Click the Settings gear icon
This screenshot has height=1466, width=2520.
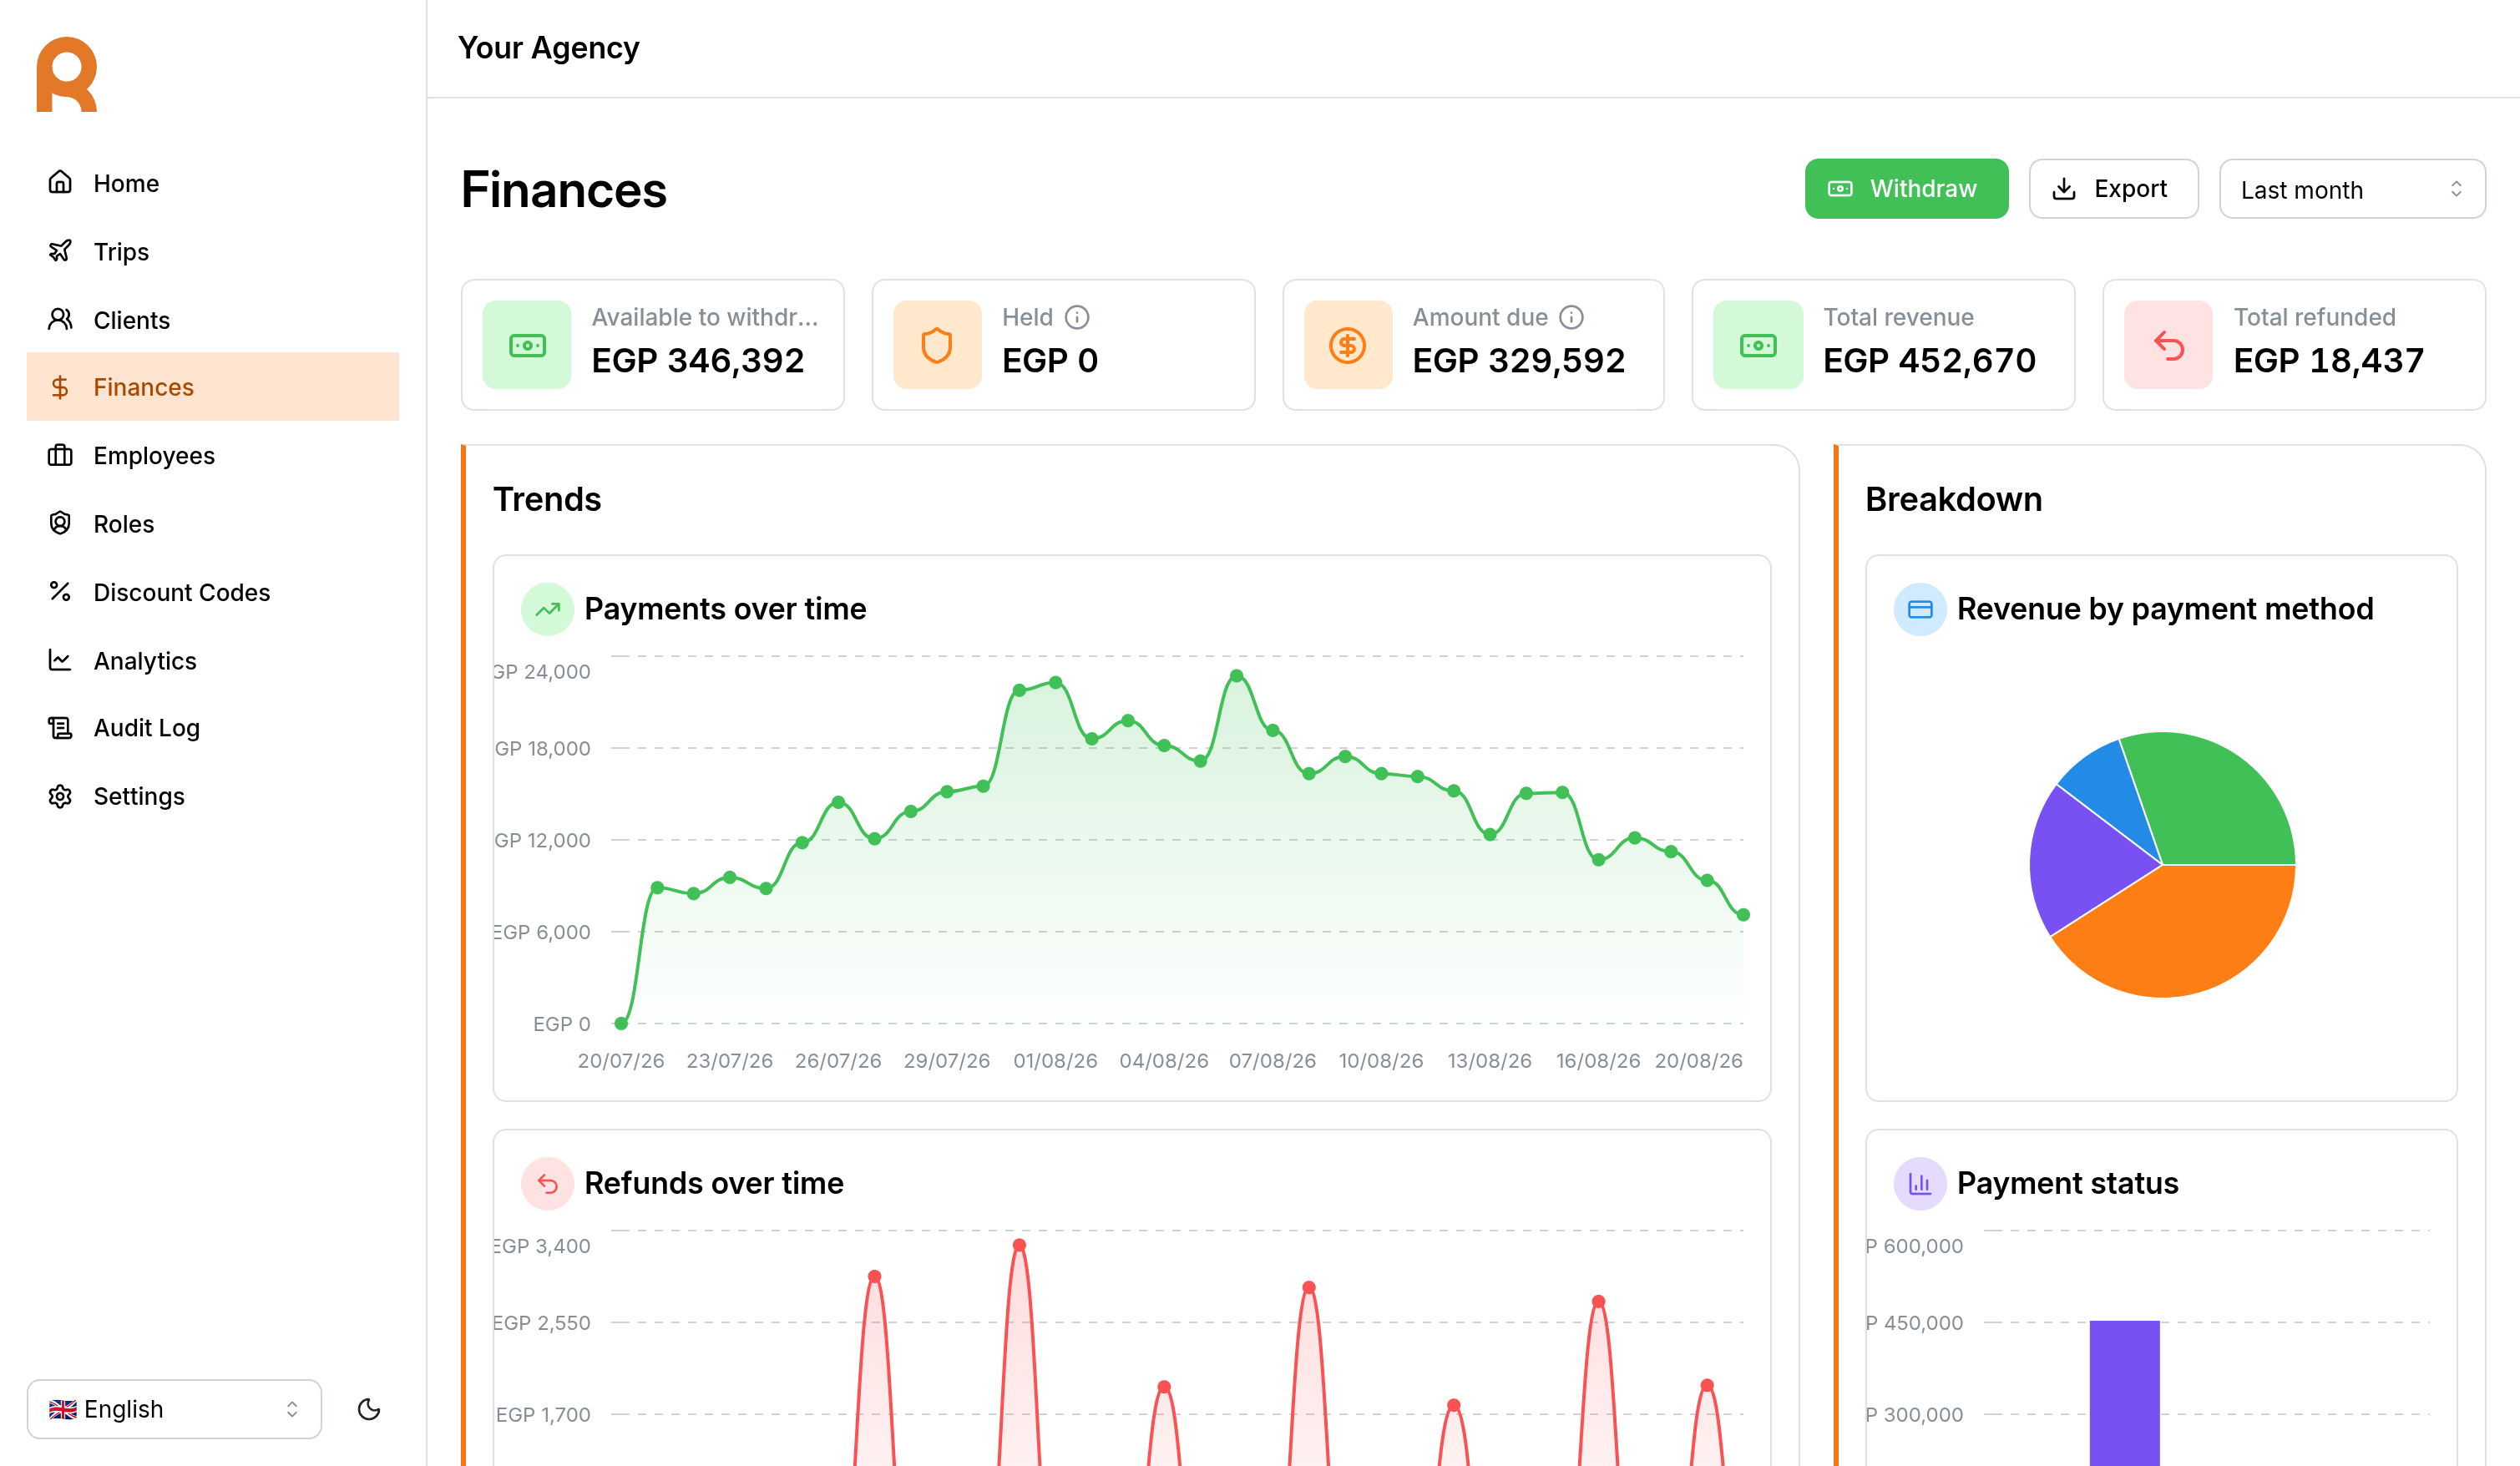click(x=60, y=796)
